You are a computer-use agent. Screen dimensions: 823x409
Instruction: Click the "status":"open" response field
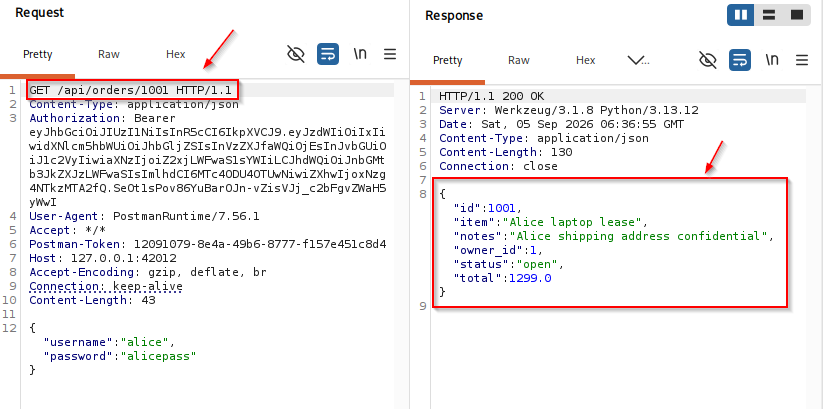(509, 264)
